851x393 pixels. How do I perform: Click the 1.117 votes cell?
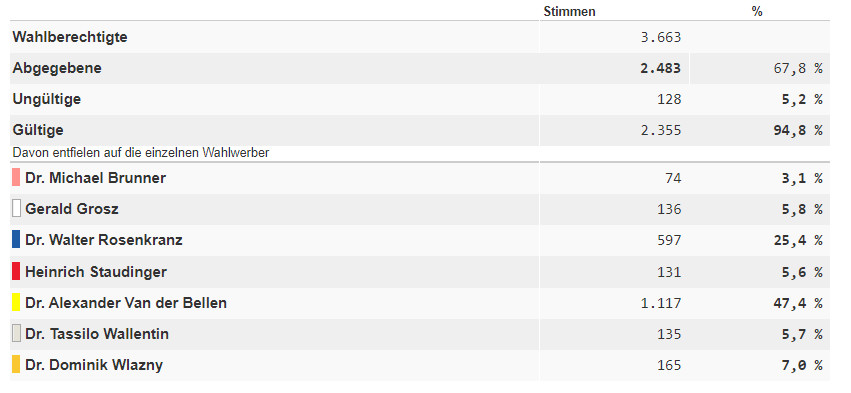point(661,303)
